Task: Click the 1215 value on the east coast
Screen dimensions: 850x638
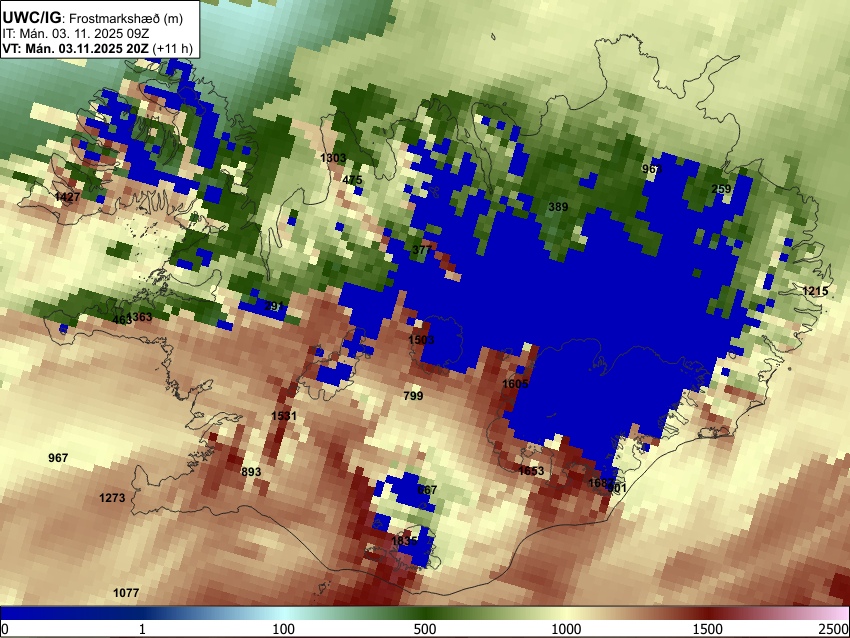Action: click(x=815, y=291)
